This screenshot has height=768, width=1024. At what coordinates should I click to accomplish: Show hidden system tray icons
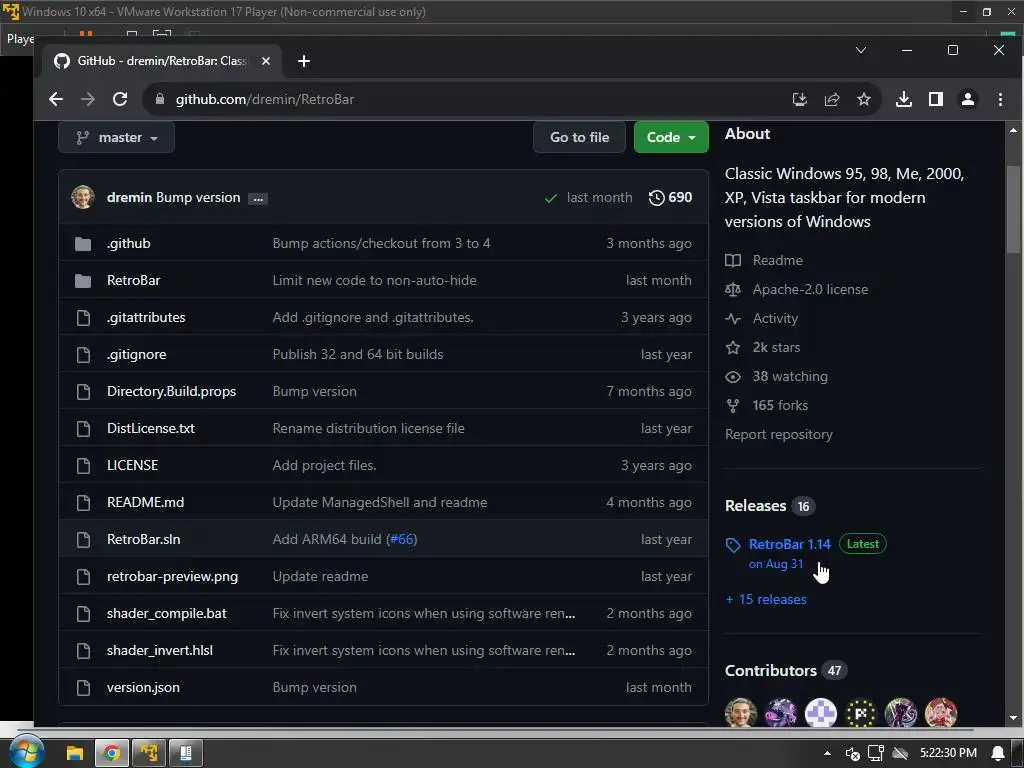tap(827, 753)
